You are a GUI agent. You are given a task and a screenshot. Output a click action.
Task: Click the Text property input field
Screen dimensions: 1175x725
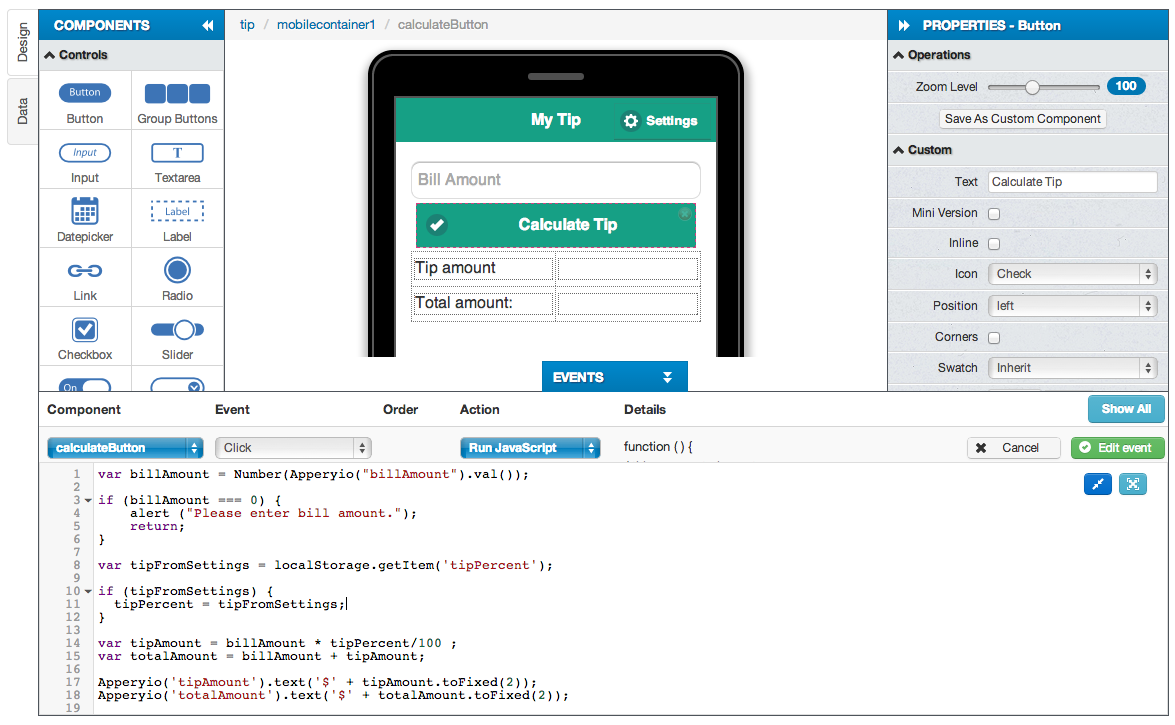pyautogui.click(x=1072, y=182)
